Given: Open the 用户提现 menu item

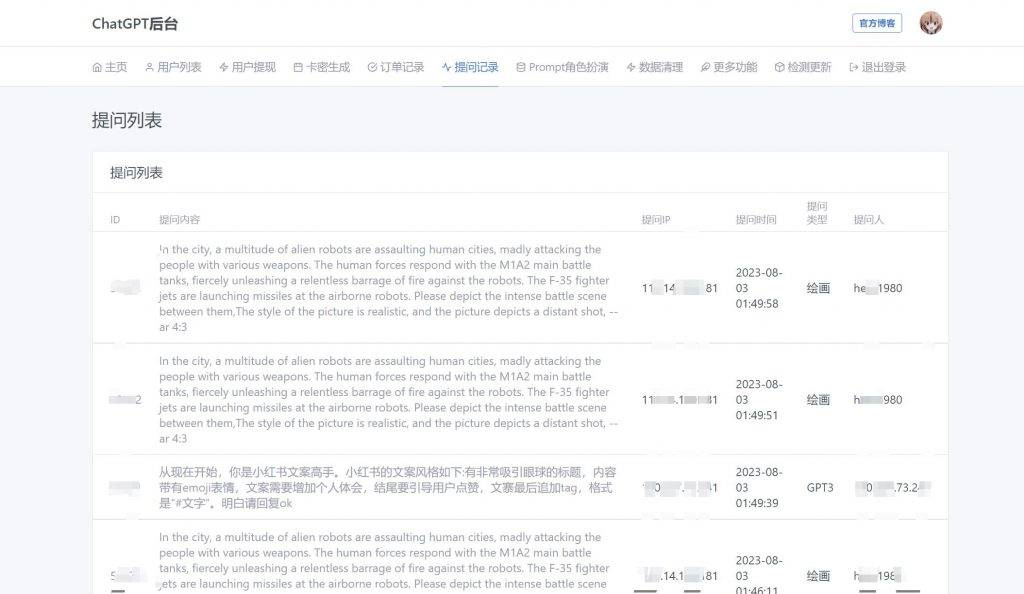Looking at the screenshot, I should tap(248, 67).
